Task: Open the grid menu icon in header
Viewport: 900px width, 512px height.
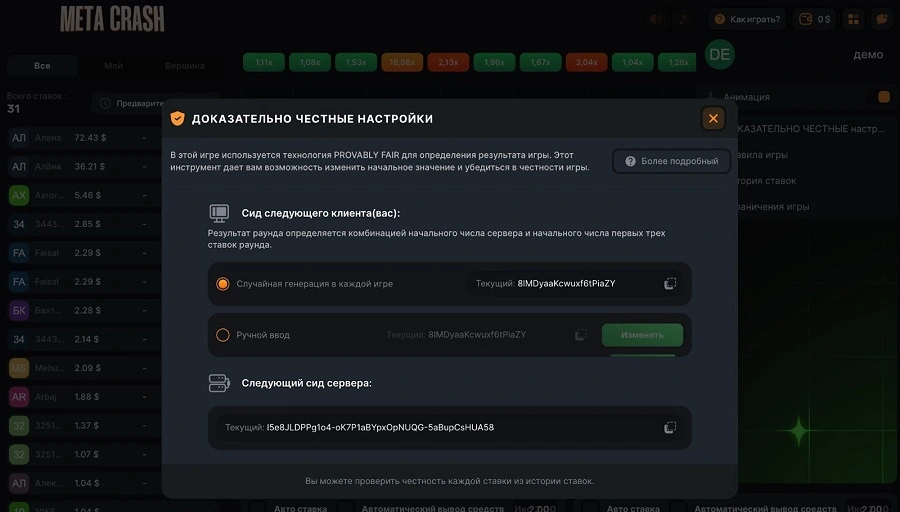Action: point(854,19)
